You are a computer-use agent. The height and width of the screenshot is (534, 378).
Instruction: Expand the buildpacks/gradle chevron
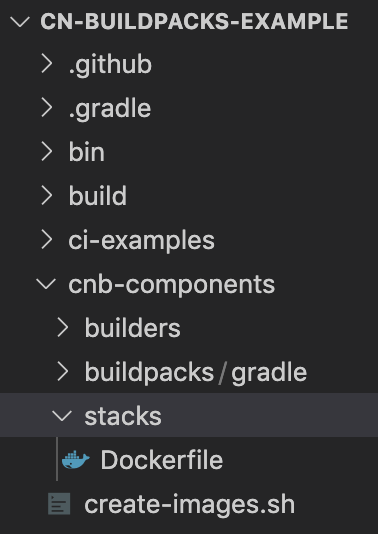pyautogui.click(x=63, y=372)
